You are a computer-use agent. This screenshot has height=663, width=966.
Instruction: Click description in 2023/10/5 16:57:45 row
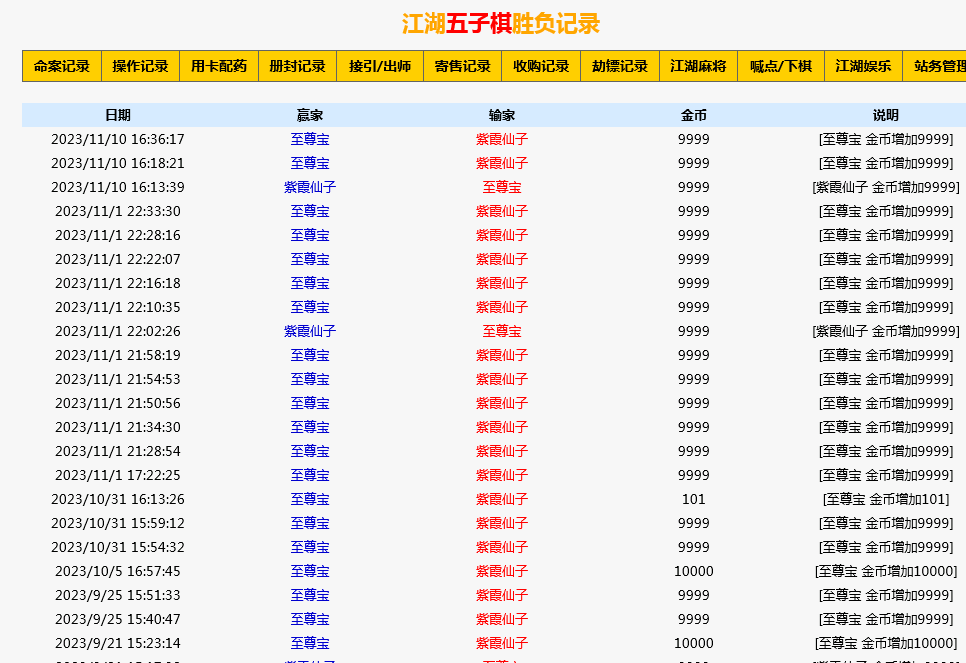coord(886,571)
